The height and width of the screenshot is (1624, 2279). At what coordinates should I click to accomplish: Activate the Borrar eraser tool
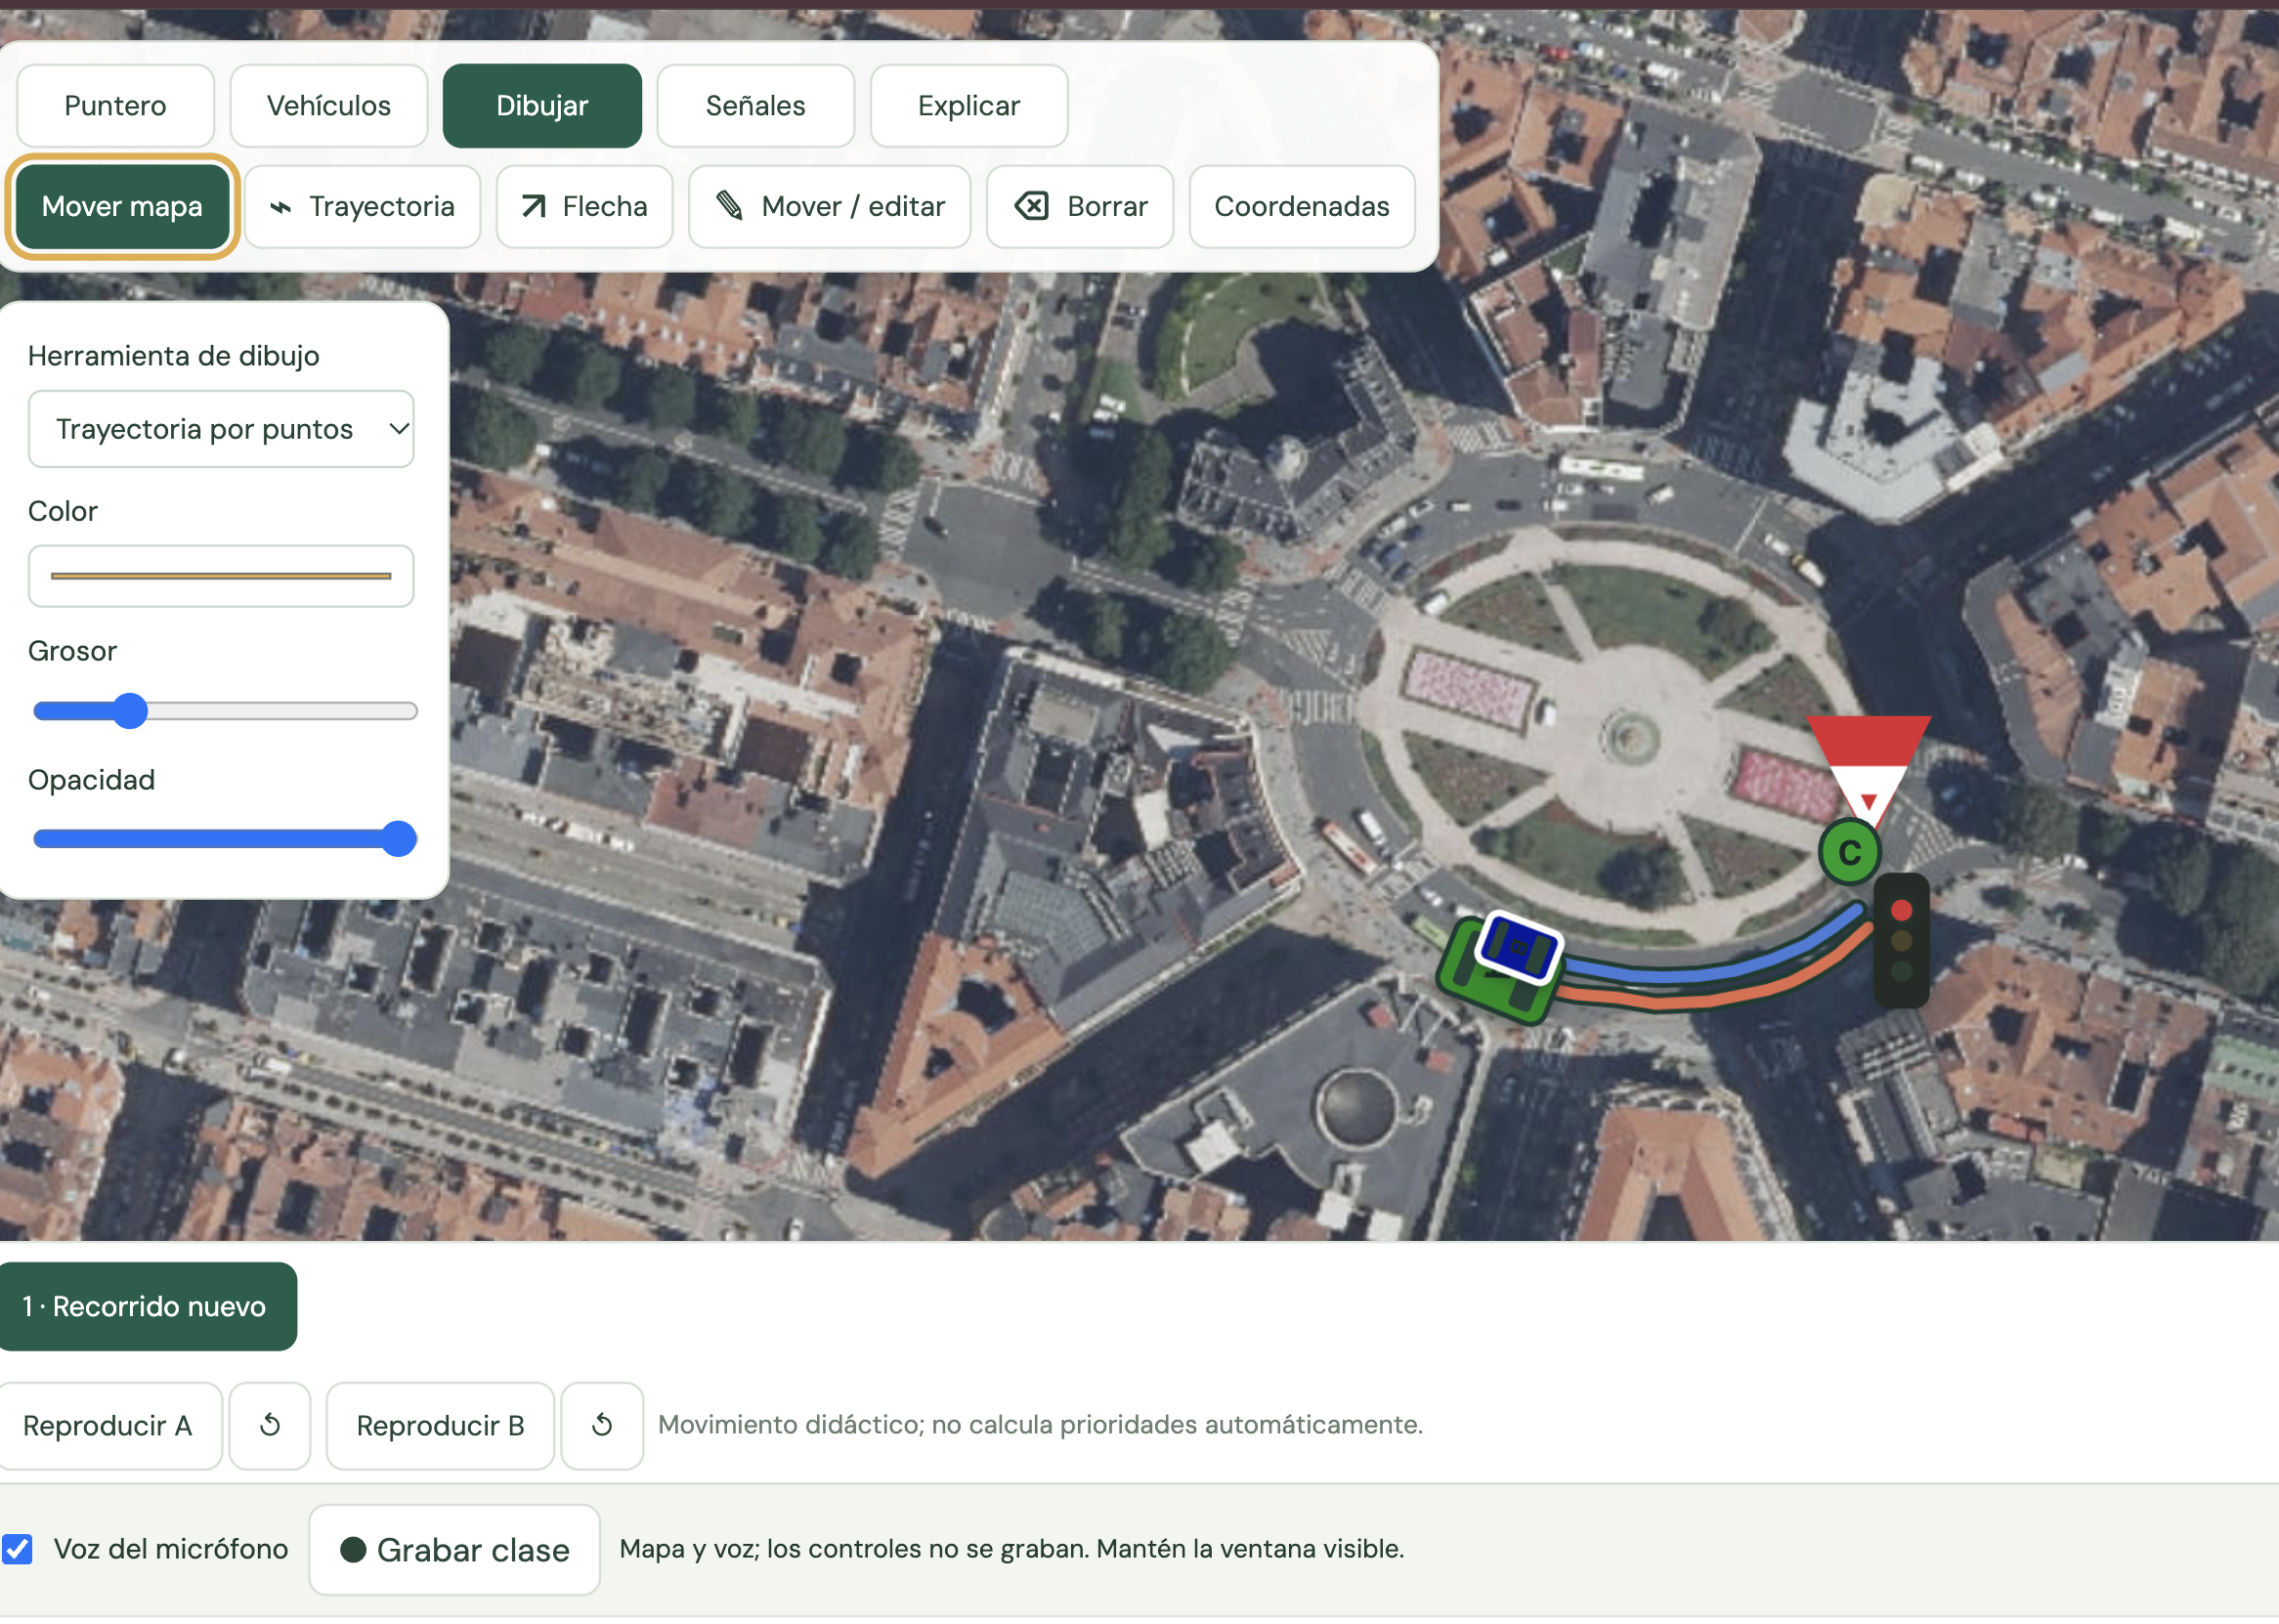tap(1079, 206)
